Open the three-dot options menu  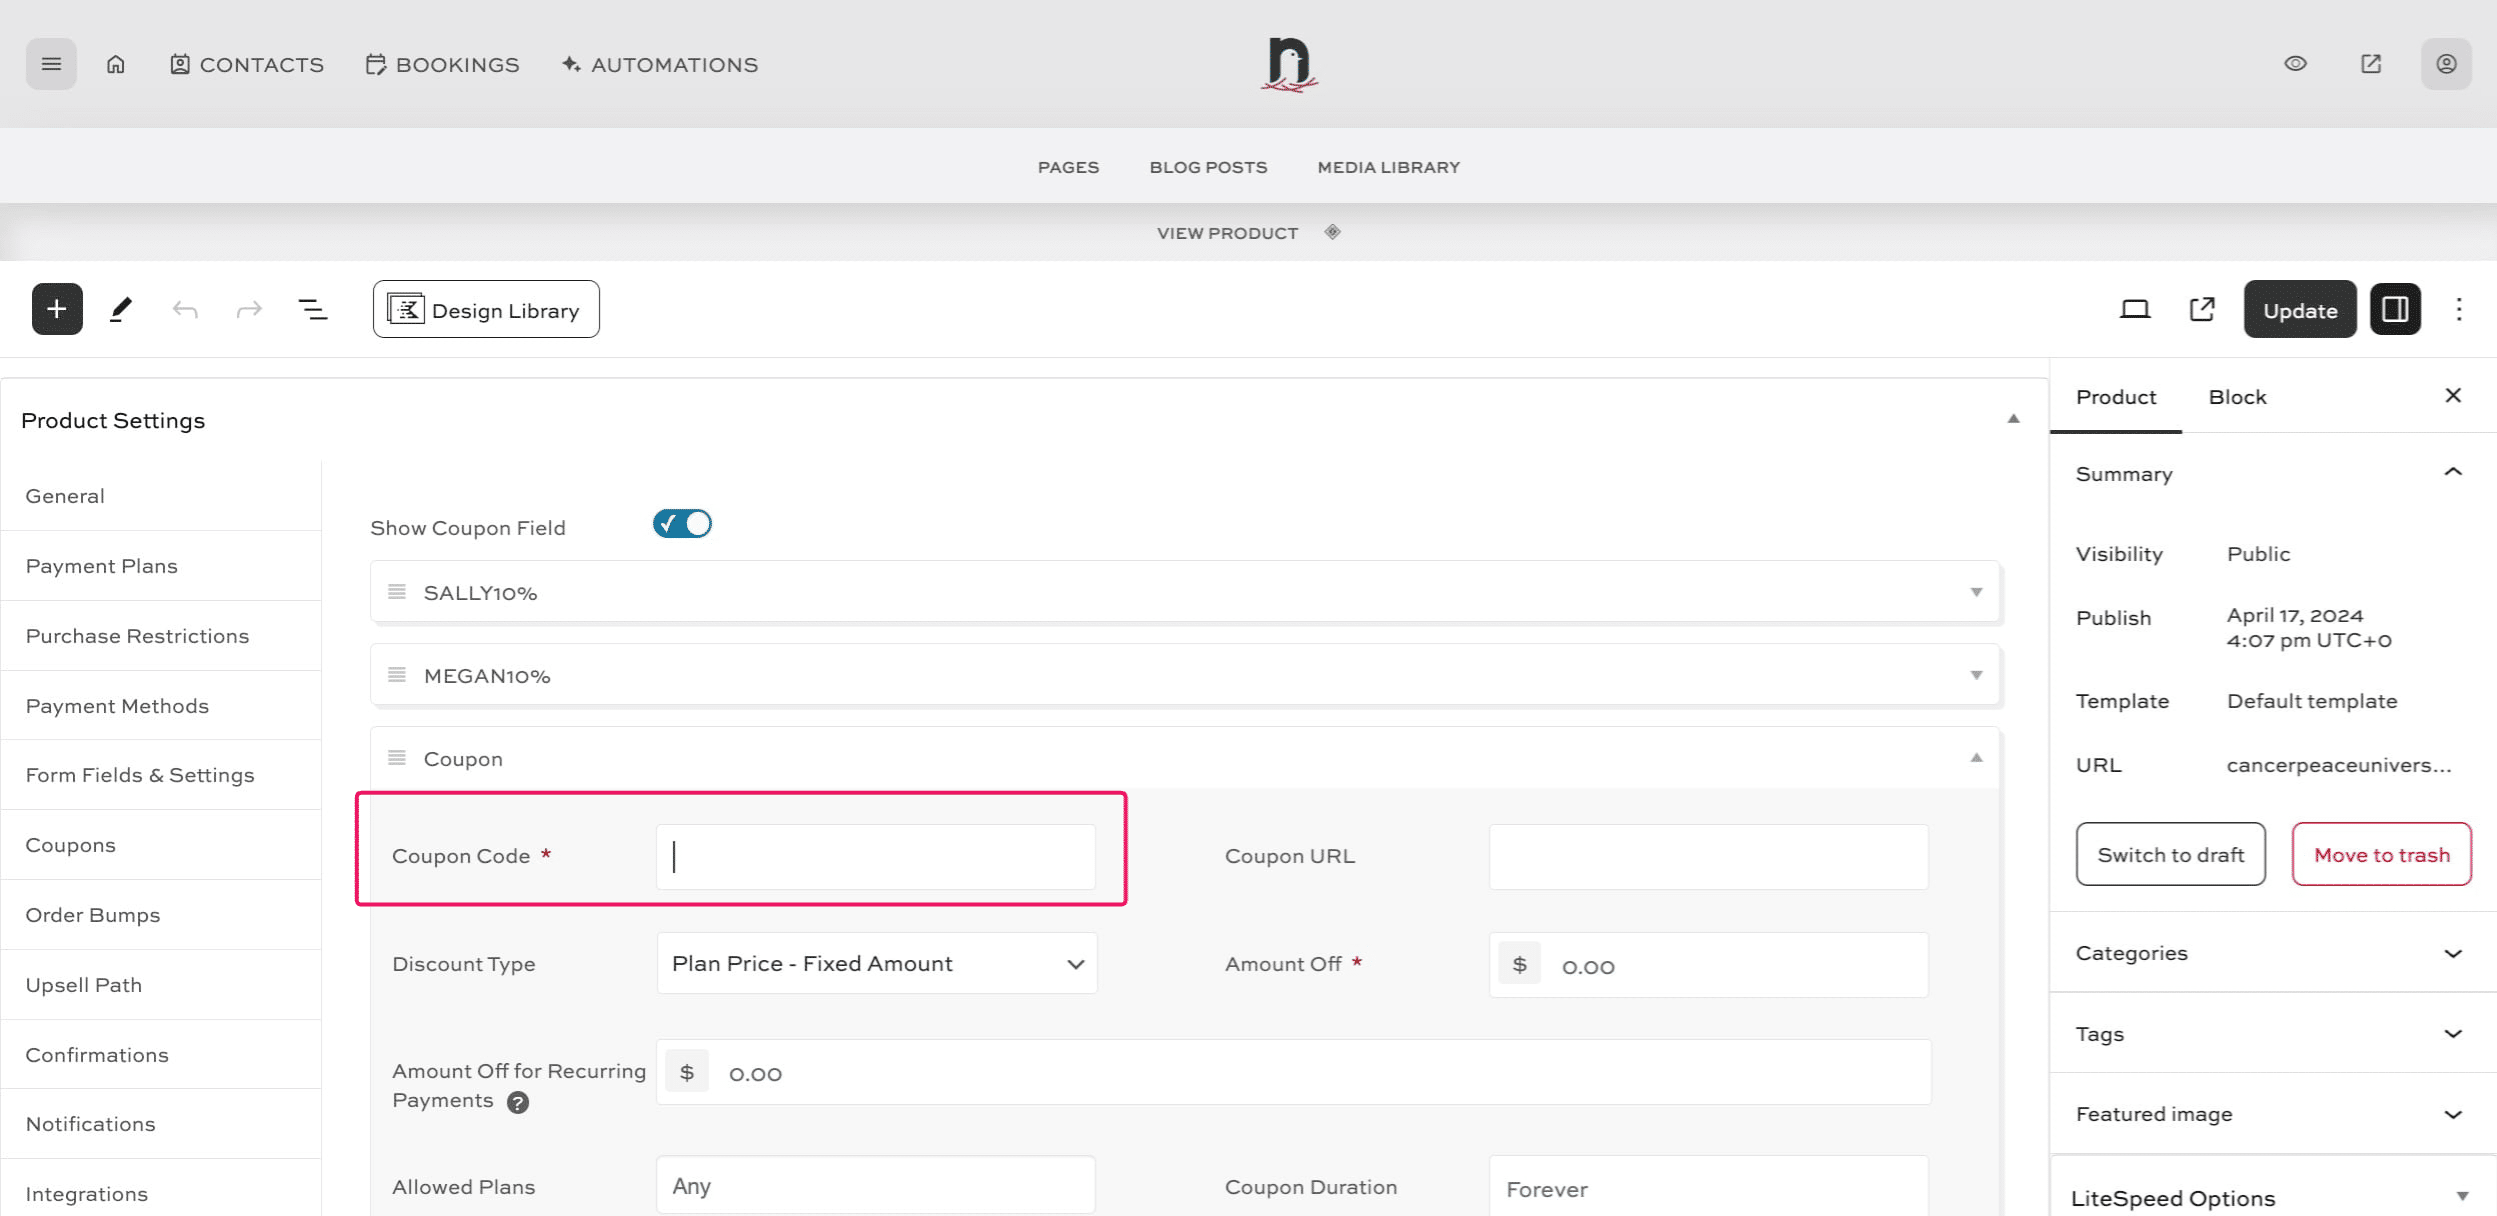(2459, 309)
